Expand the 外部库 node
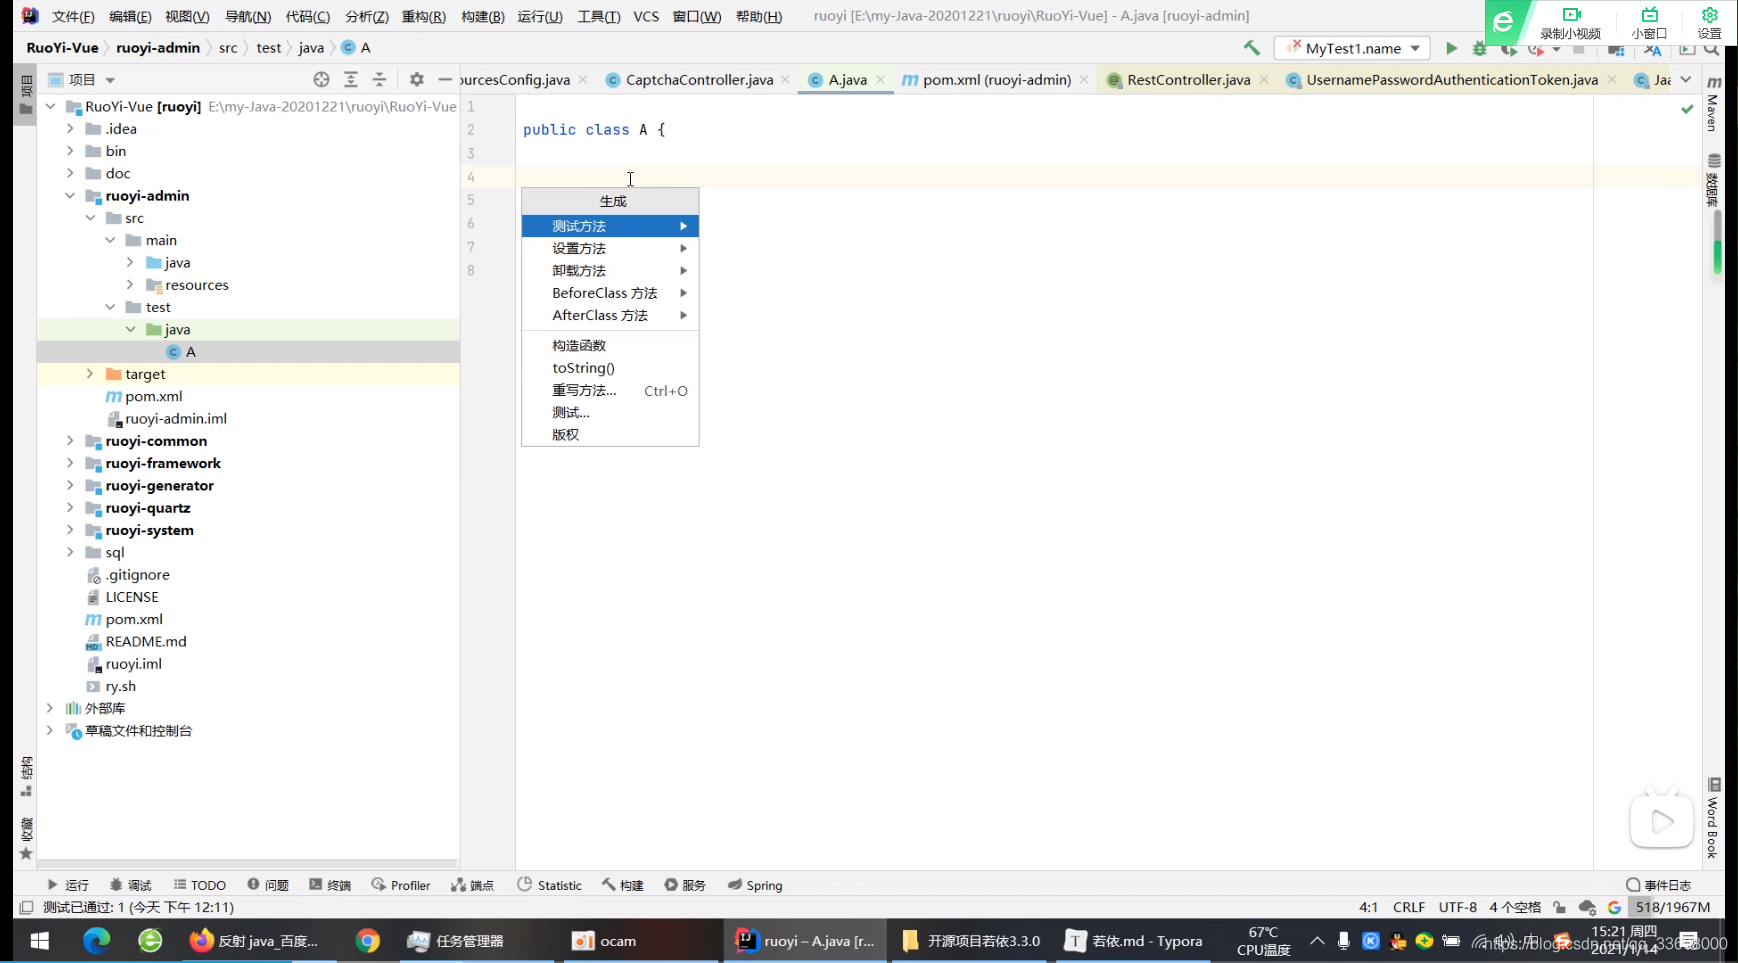 [x=50, y=708]
